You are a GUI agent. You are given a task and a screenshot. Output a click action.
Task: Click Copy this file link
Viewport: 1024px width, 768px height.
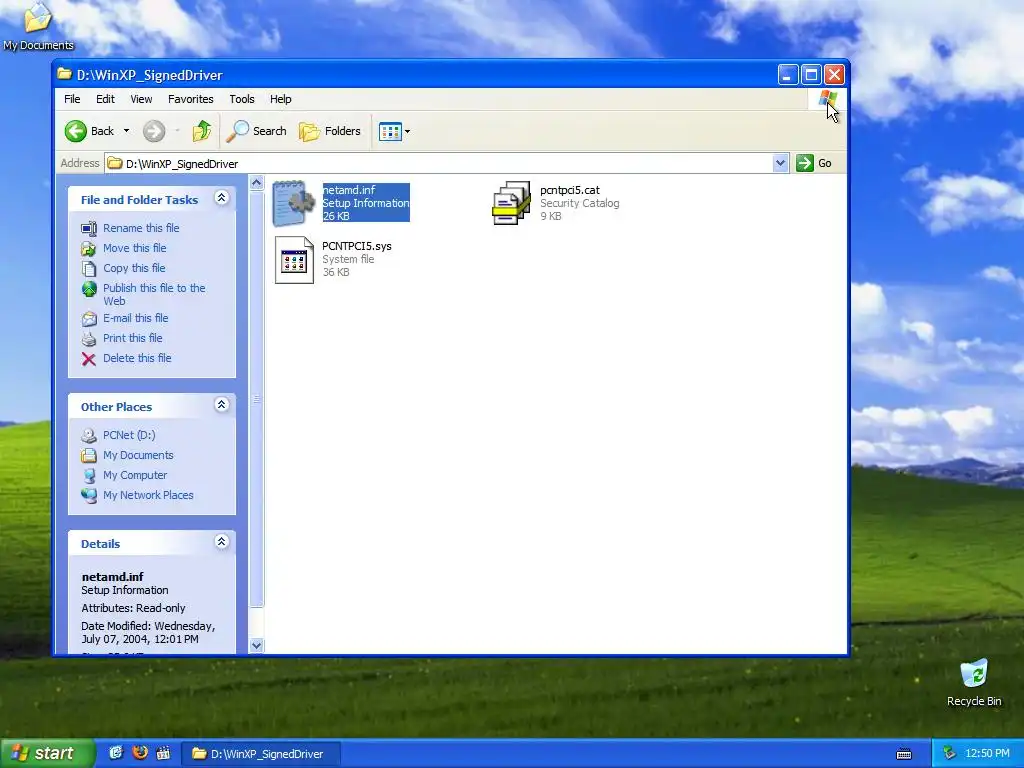point(134,268)
